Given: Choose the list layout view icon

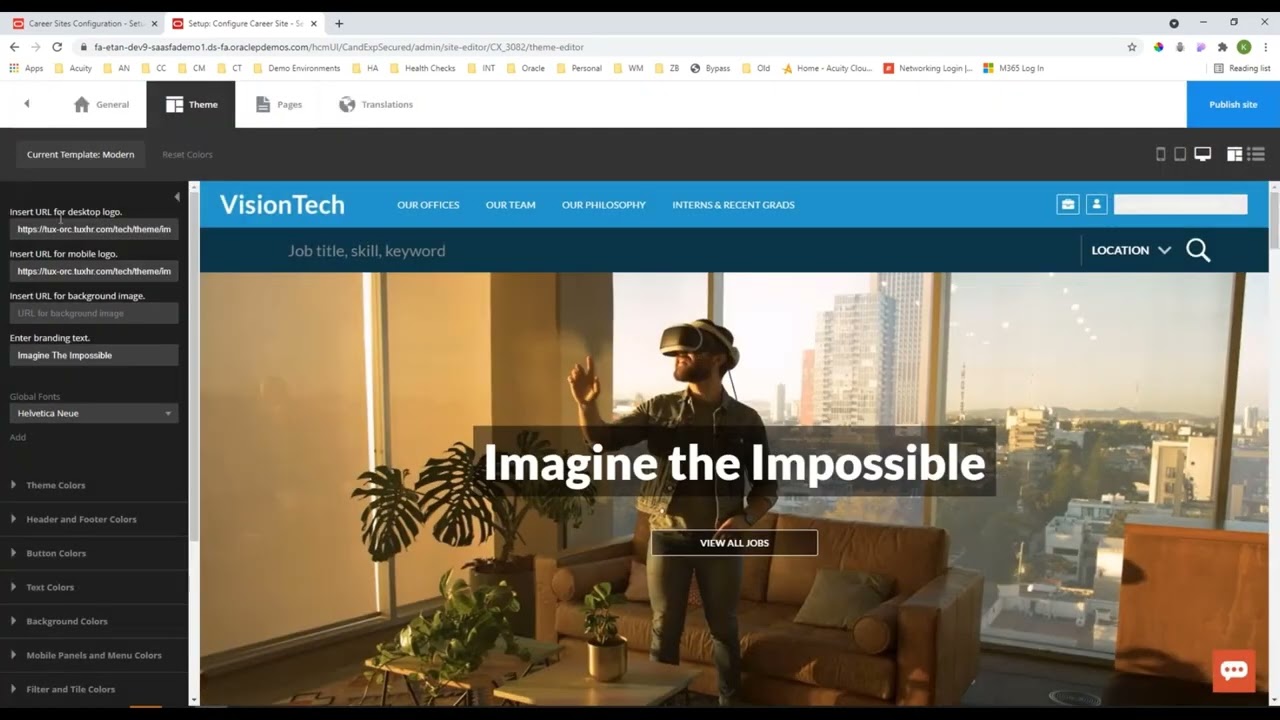Looking at the screenshot, I should coord(1257,154).
